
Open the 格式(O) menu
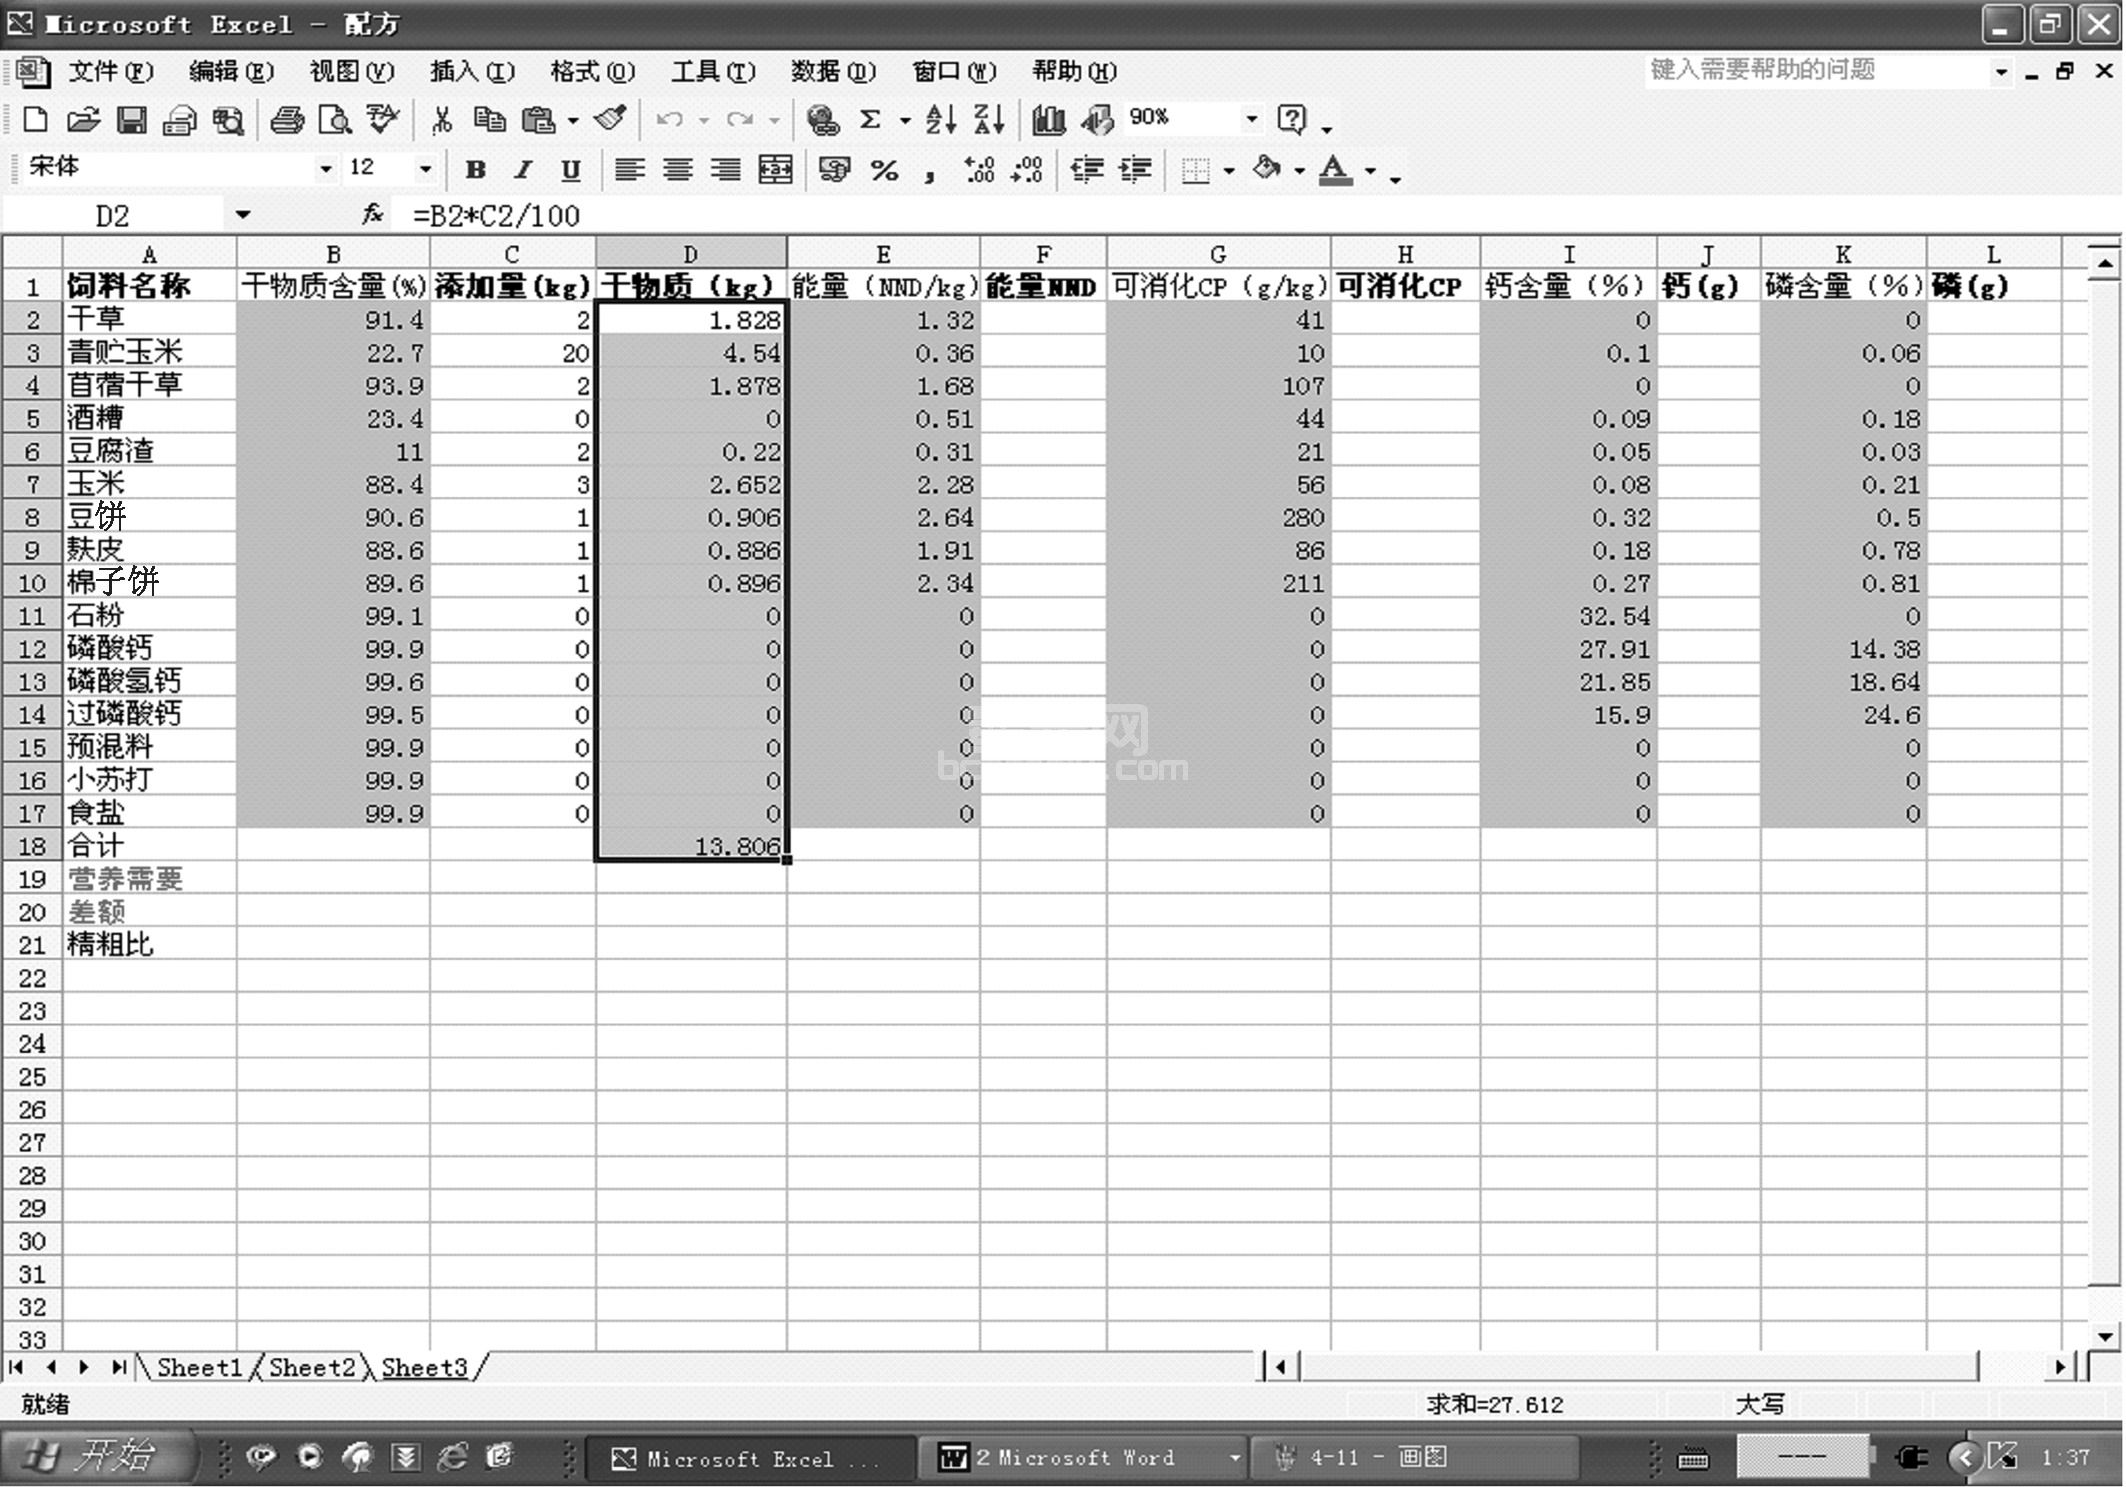click(592, 71)
